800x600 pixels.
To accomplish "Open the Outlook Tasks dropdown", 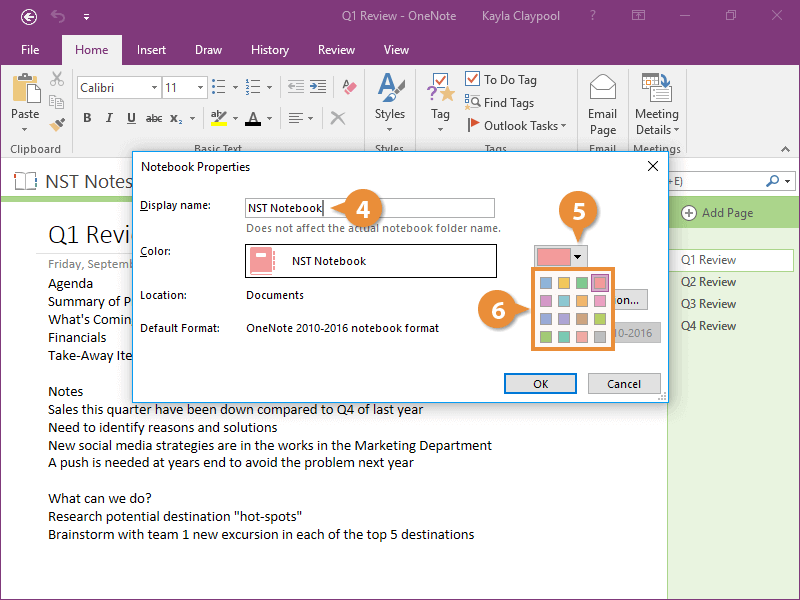I will (x=563, y=126).
